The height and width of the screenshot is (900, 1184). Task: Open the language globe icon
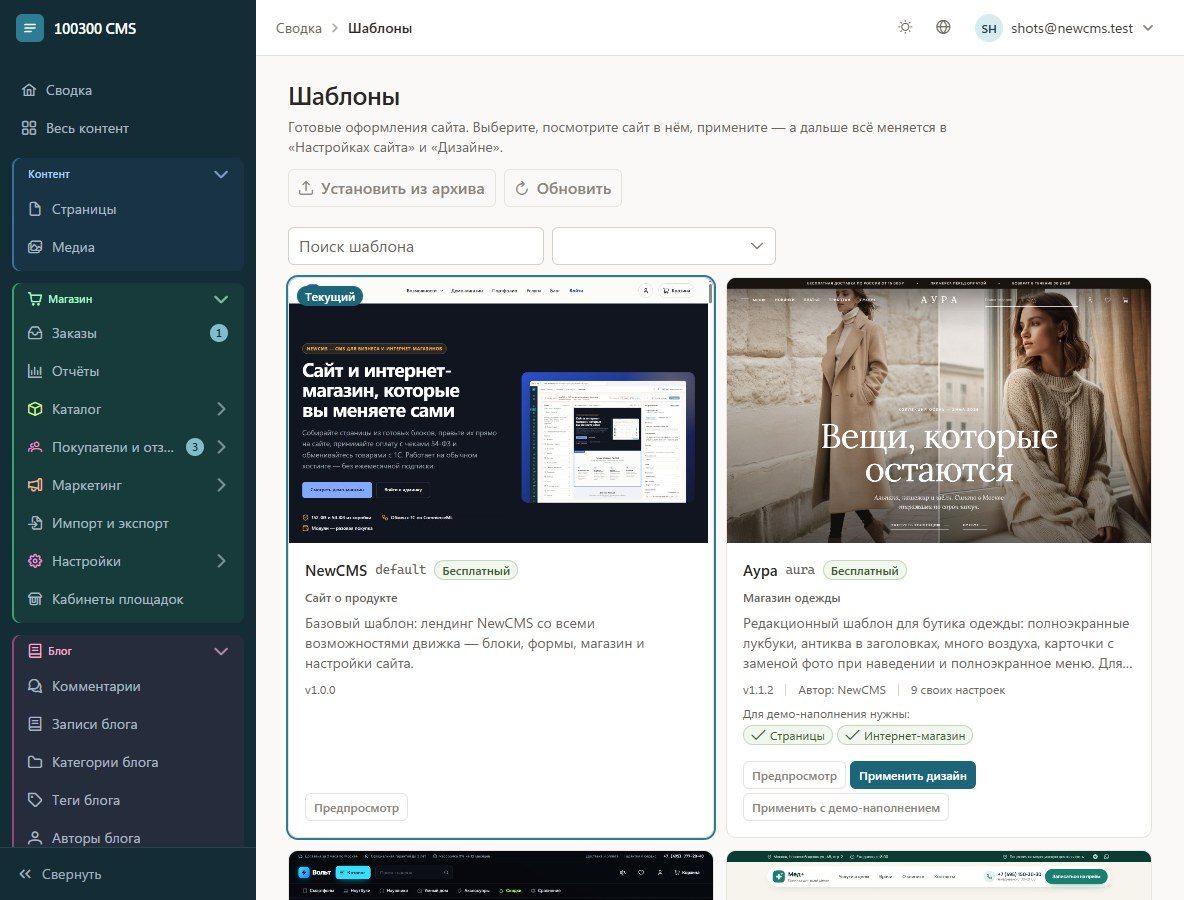point(942,27)
